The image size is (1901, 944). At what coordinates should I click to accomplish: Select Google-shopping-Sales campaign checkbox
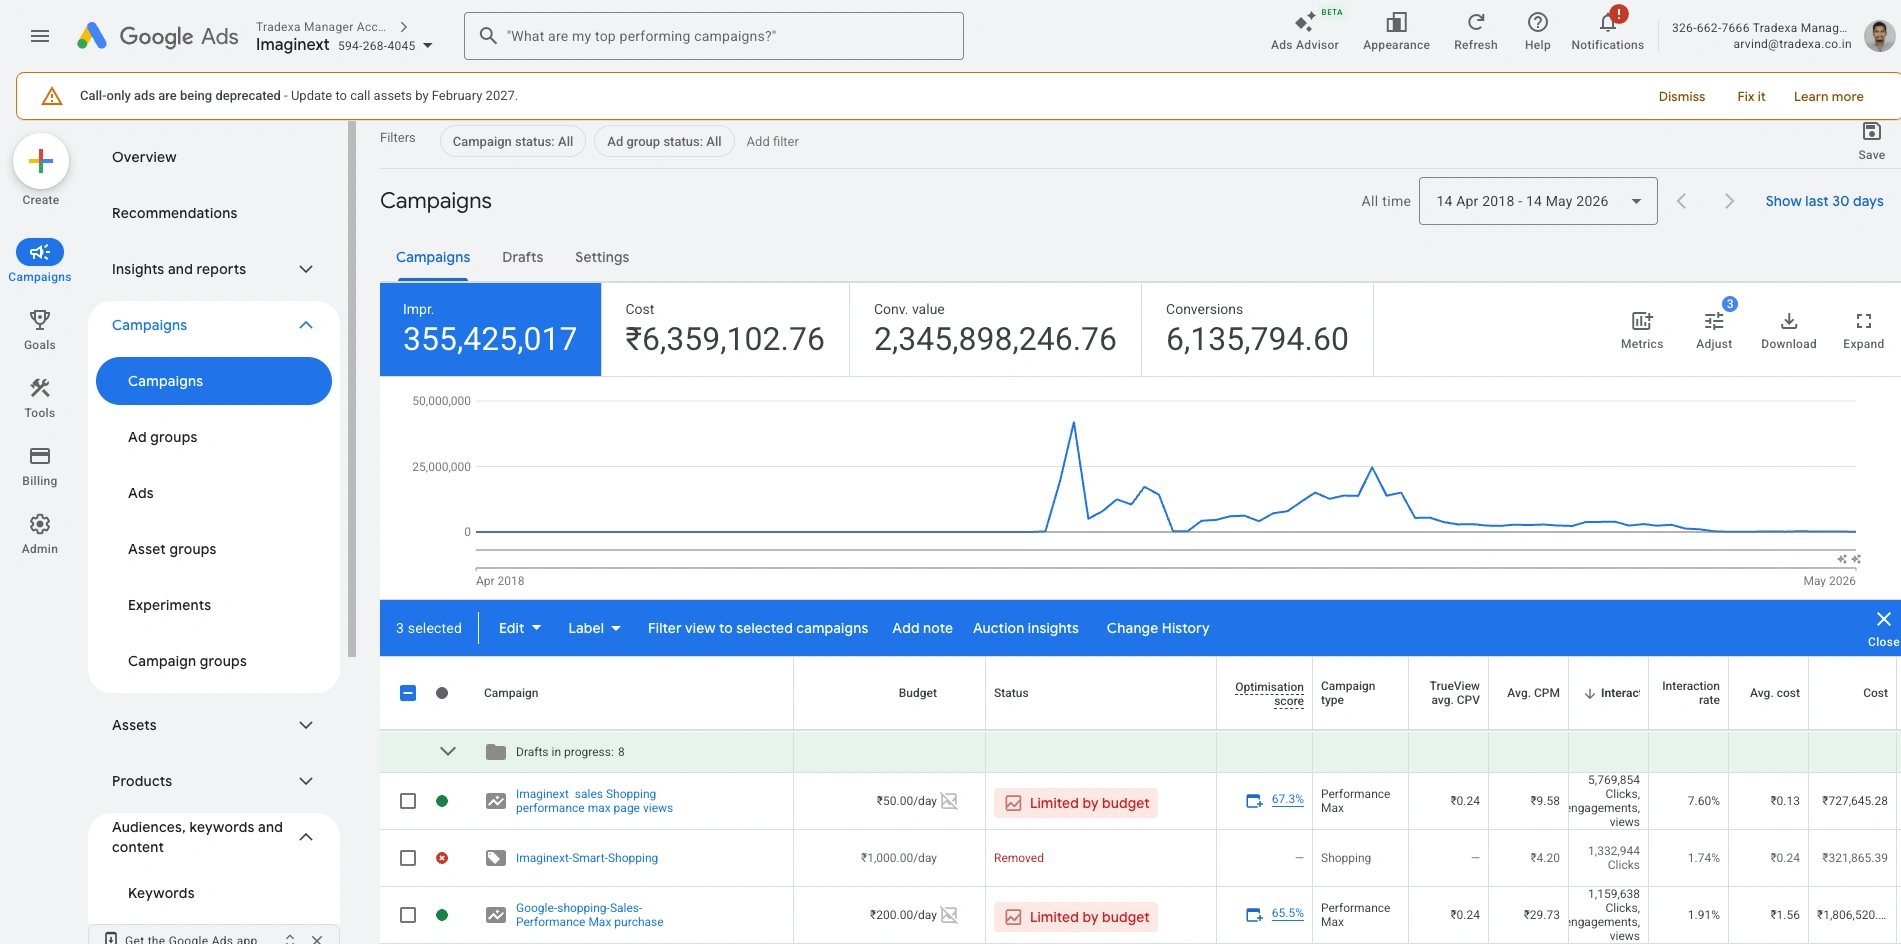(408, 915)
